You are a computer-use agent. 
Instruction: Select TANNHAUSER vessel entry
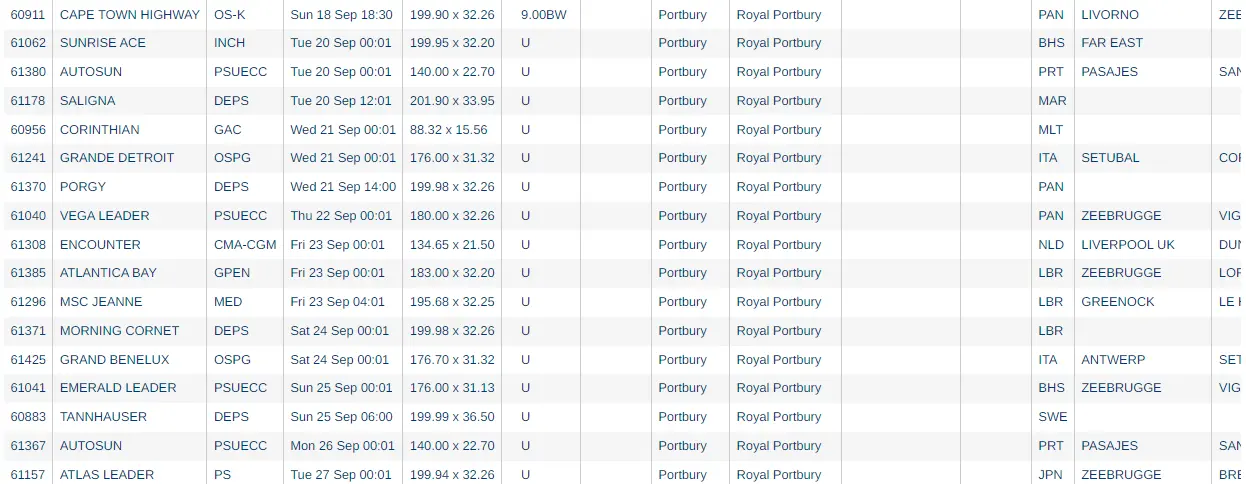click(x=103, y=417)
